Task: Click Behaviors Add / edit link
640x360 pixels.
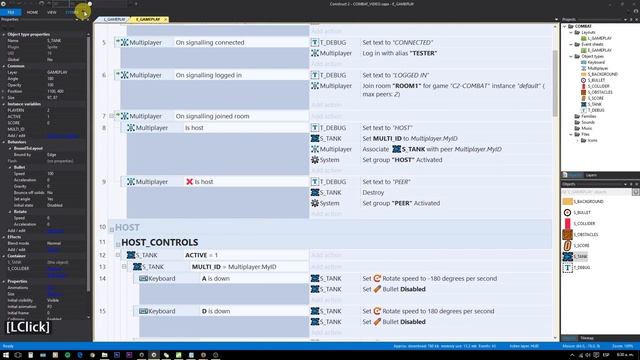Action: coord(56,231)
